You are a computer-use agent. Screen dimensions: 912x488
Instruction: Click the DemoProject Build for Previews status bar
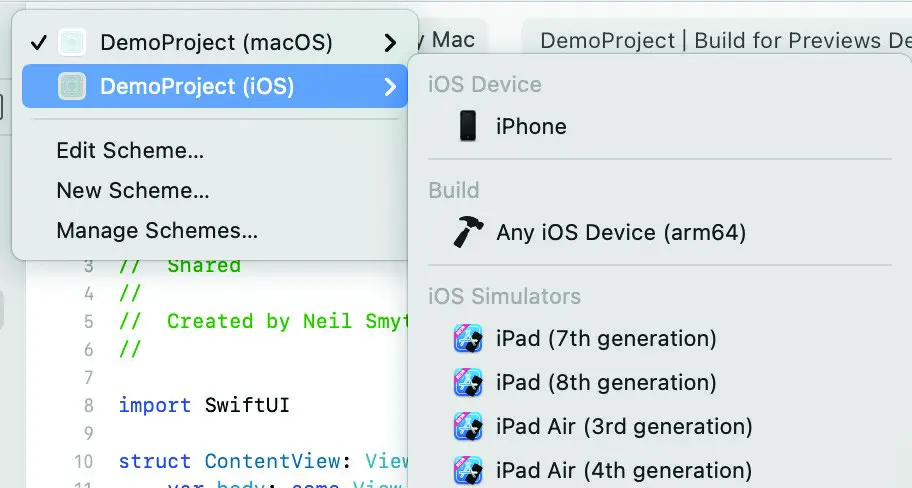pos(717,40)
